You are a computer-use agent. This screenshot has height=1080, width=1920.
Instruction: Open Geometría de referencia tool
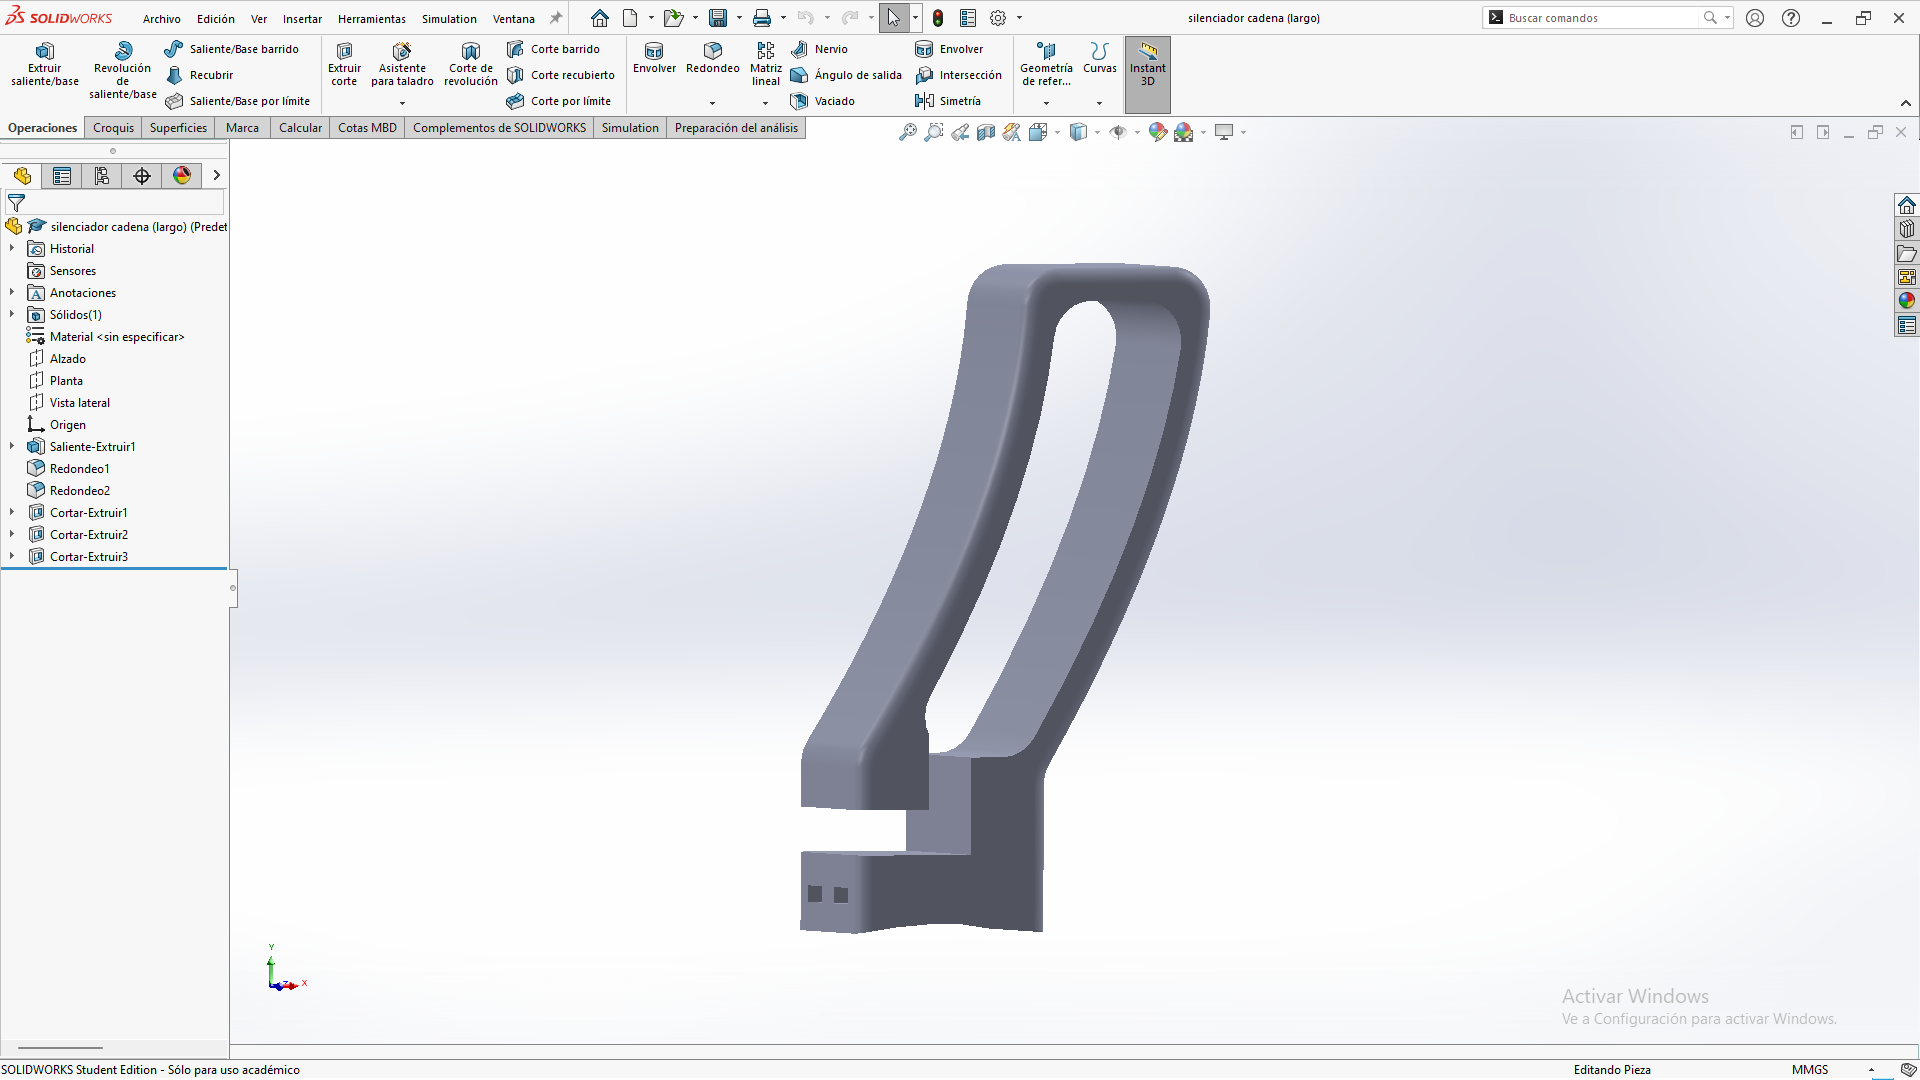pos(1046,65)
